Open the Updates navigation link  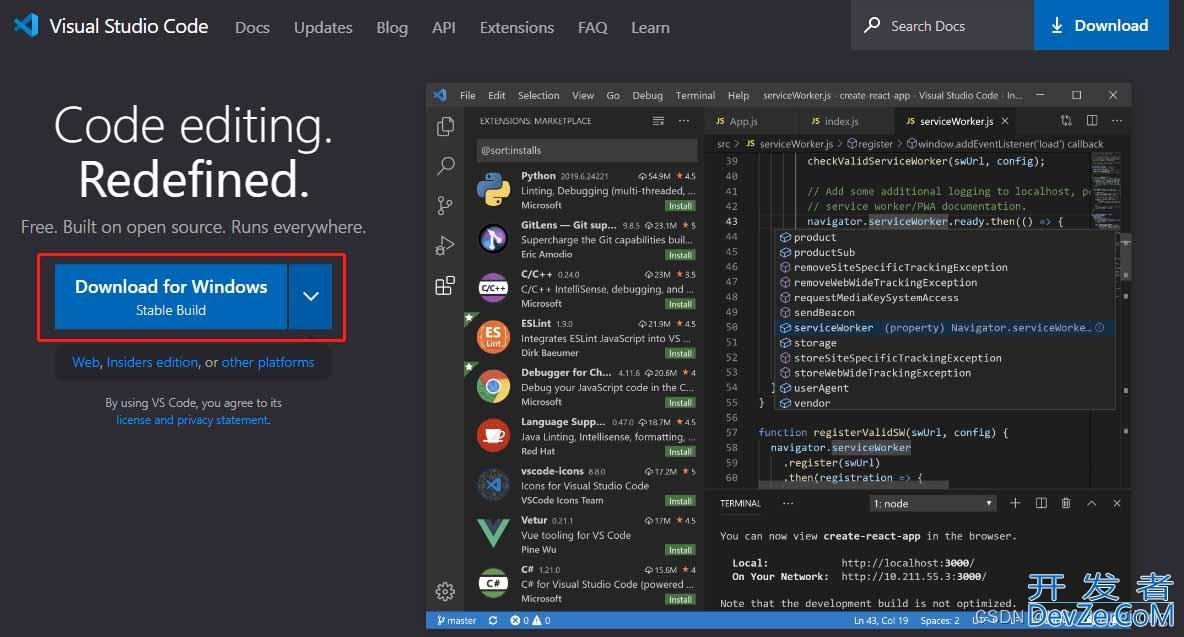tap(323, 27)
